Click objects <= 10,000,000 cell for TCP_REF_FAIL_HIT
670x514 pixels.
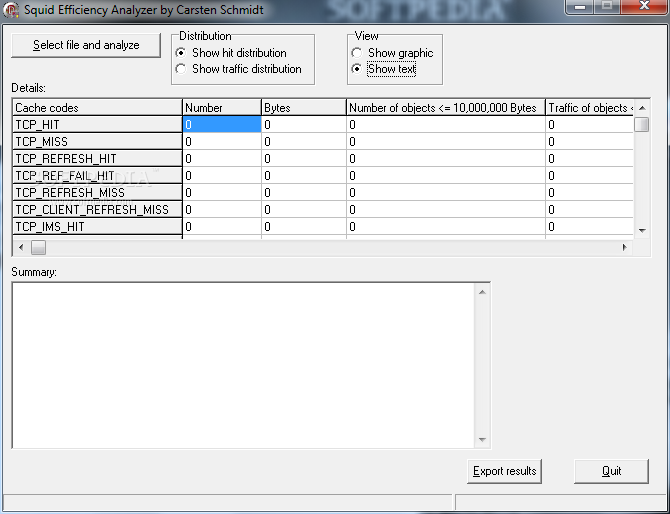click(x=446, y=176)
